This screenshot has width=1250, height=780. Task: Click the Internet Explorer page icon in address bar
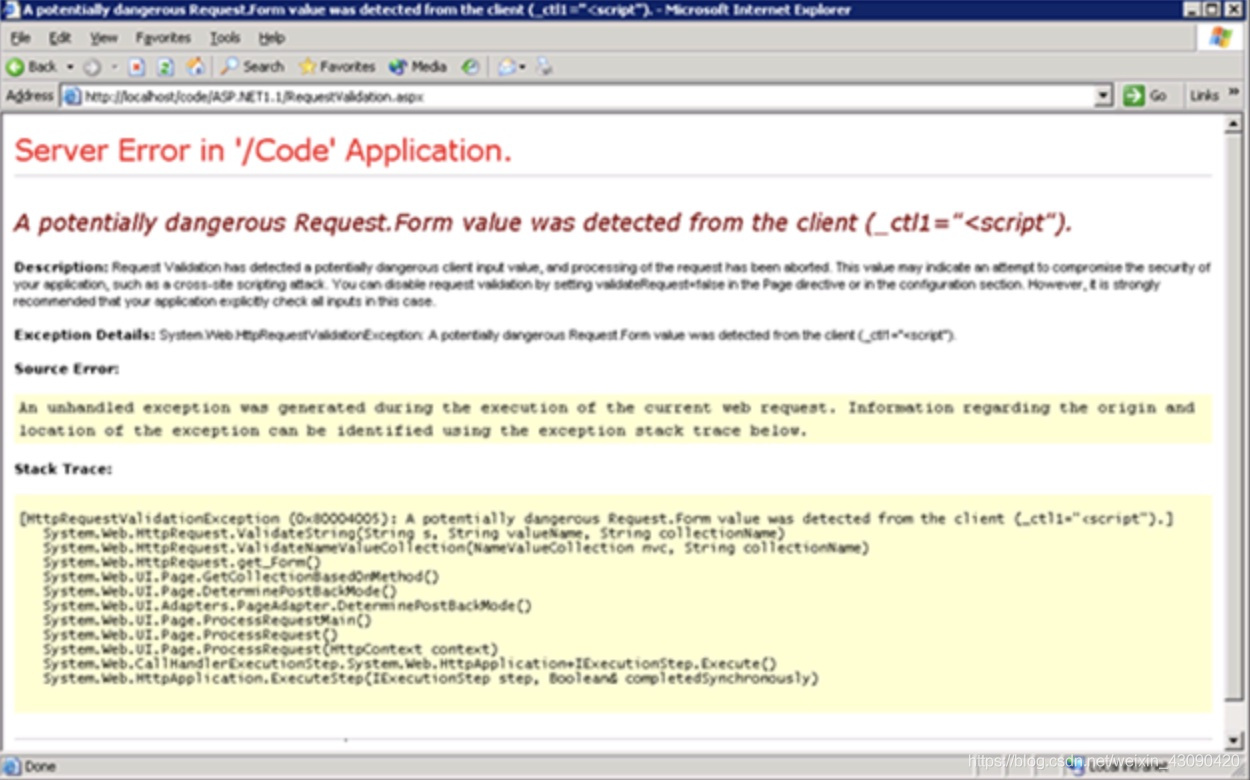pos(71,96)
